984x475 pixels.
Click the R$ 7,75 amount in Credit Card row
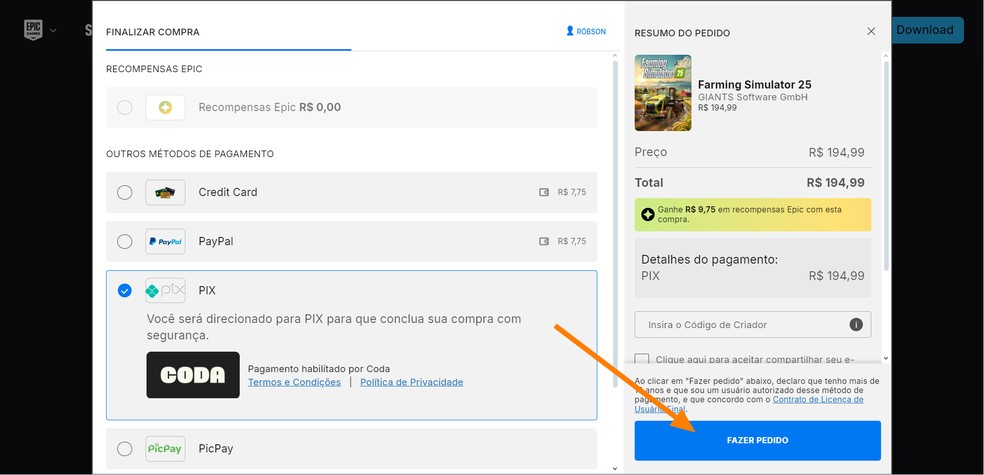tap(572, 192)
